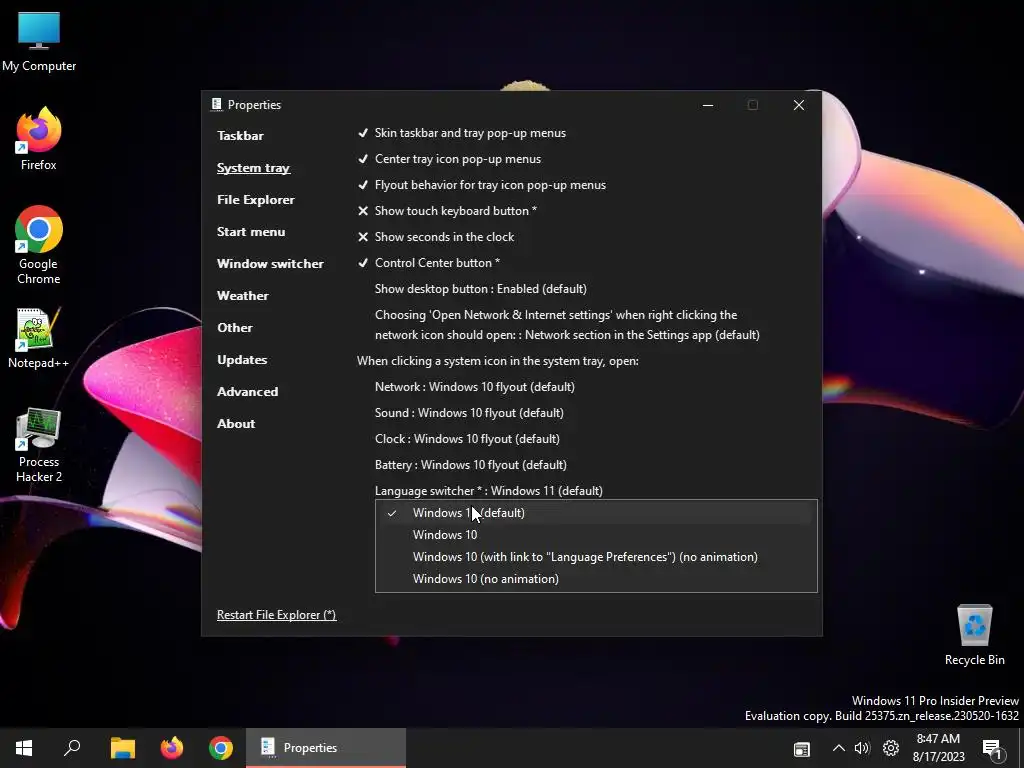Viewport: 1024px width, 768px height.
Task: Switch to the Other section
Action: [234, 328]
